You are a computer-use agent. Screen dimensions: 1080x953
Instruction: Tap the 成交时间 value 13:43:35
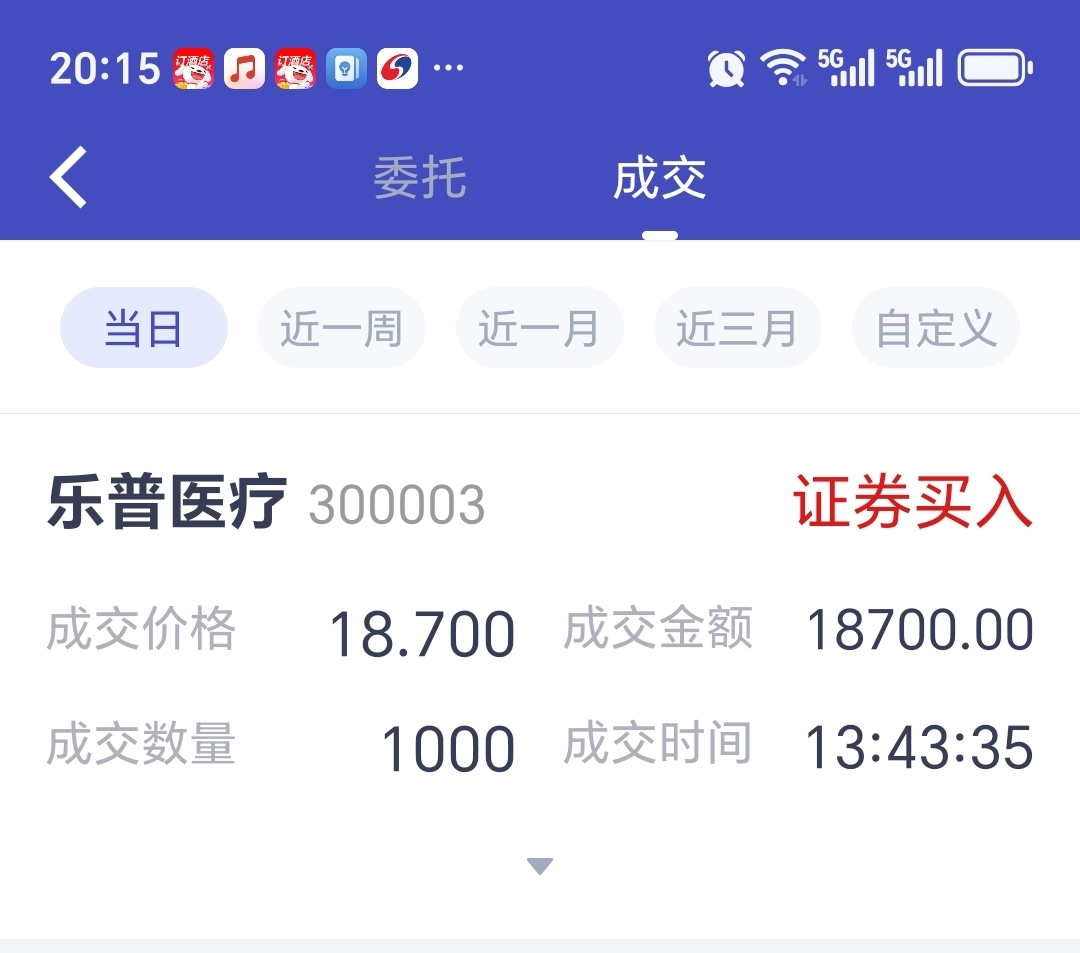[919, 747]
